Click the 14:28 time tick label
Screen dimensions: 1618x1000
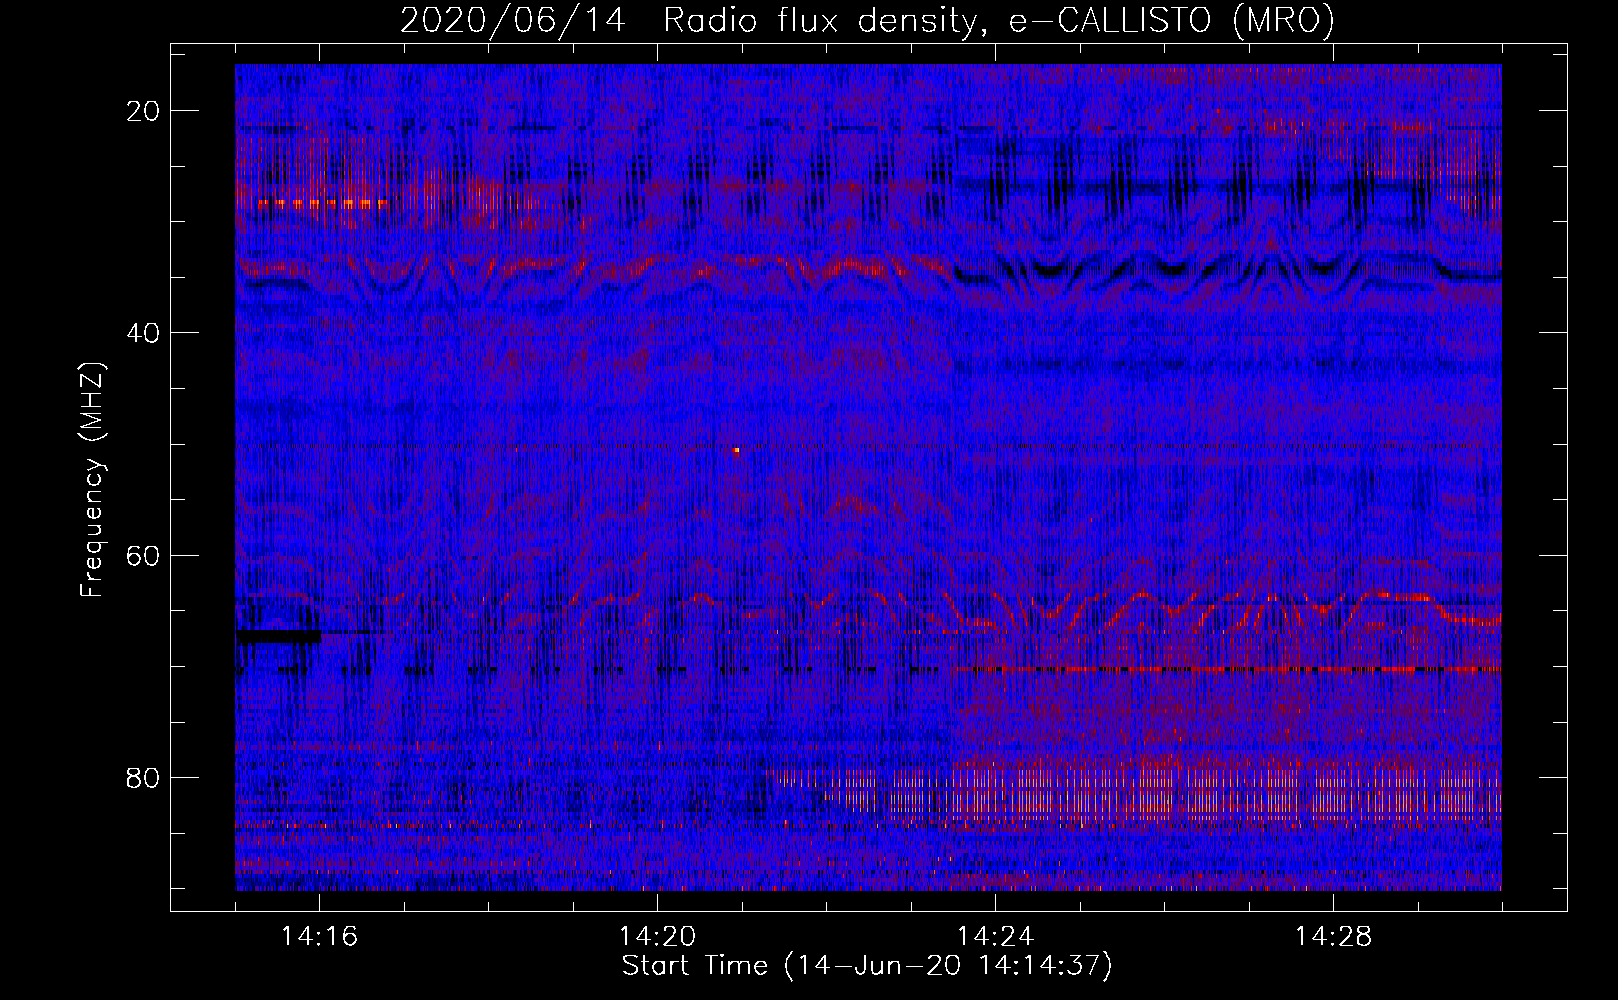coord(1333,937)
